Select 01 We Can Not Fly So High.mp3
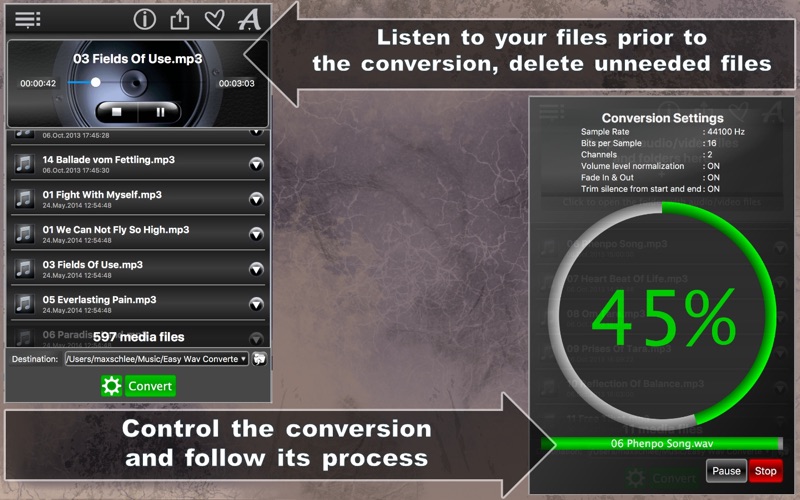 pos(116,230)
